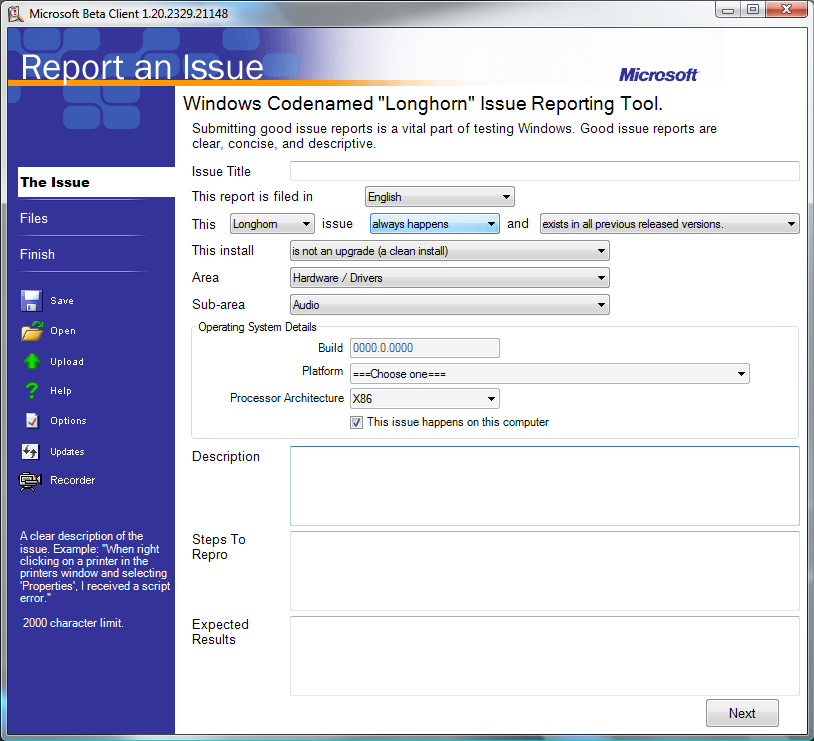The height and width of the screenshot is (741, 814).
Task: Open the Processor Architecture X86 dropdown
Action: click(x=425, y=399)
